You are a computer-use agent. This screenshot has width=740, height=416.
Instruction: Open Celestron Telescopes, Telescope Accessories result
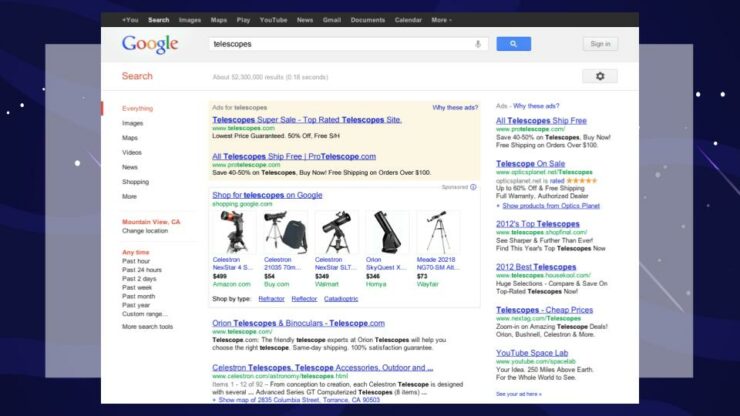(322, 367)
